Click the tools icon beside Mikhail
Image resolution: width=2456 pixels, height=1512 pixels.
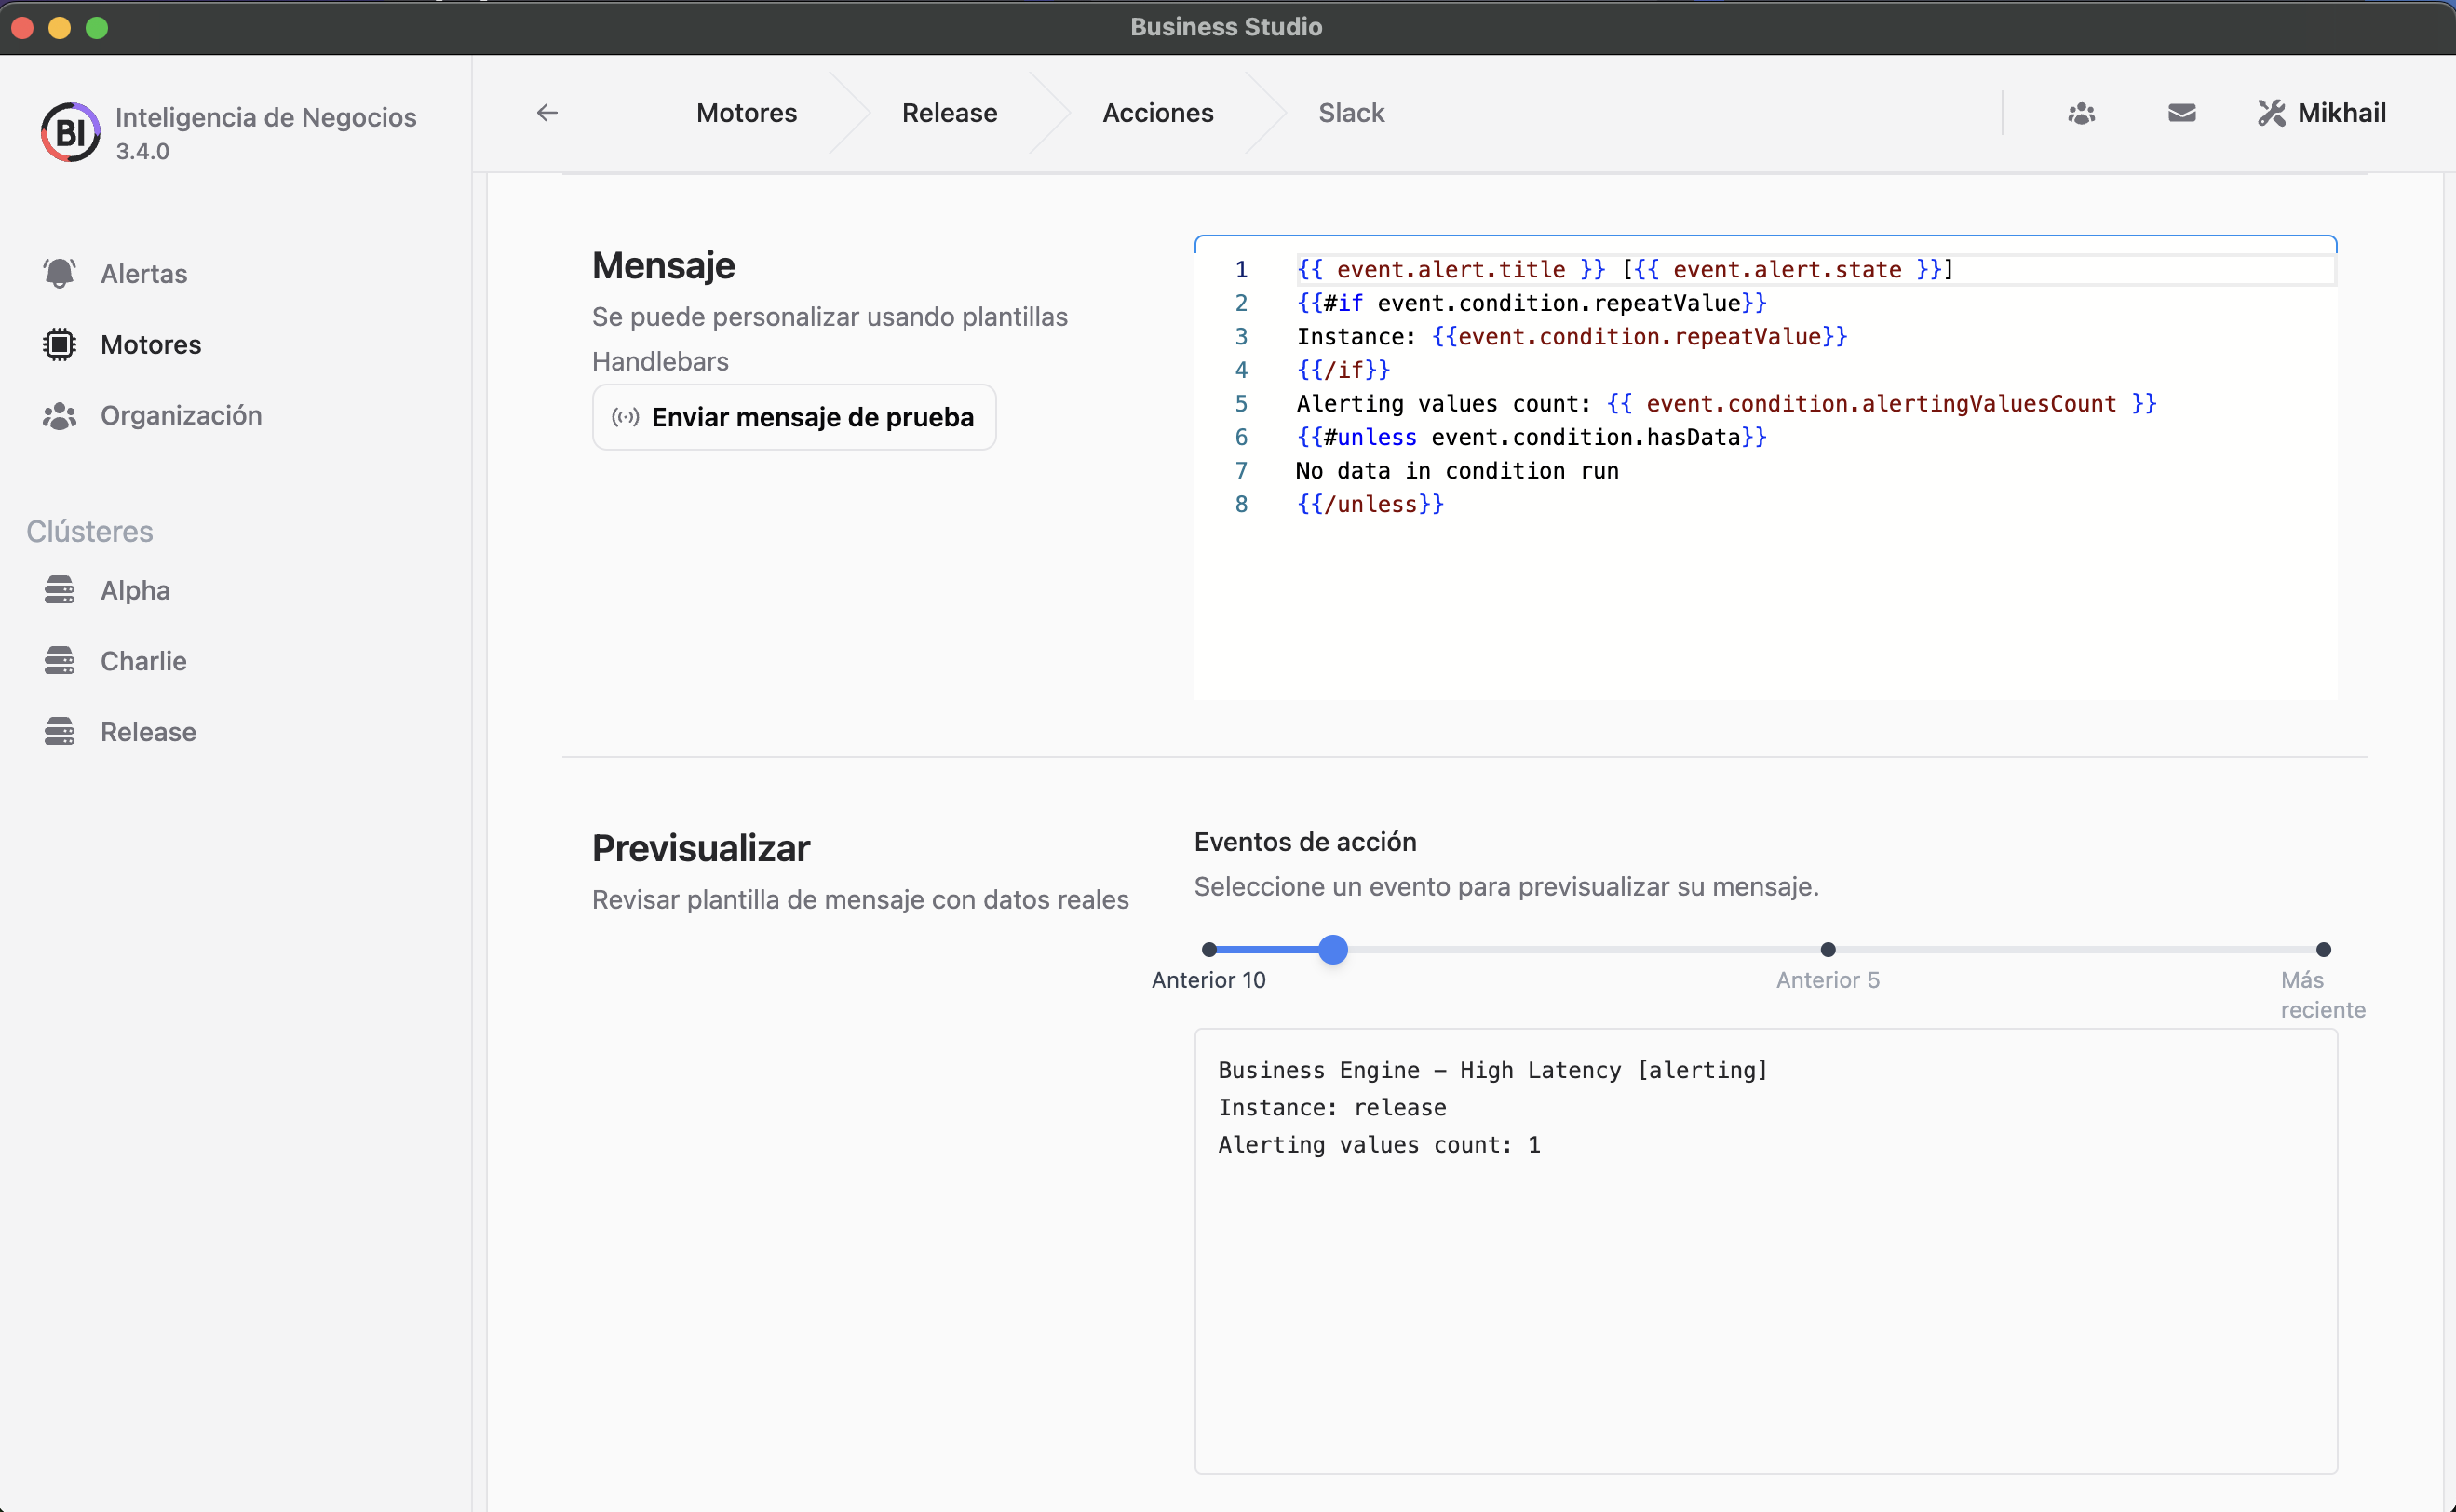2271,113
